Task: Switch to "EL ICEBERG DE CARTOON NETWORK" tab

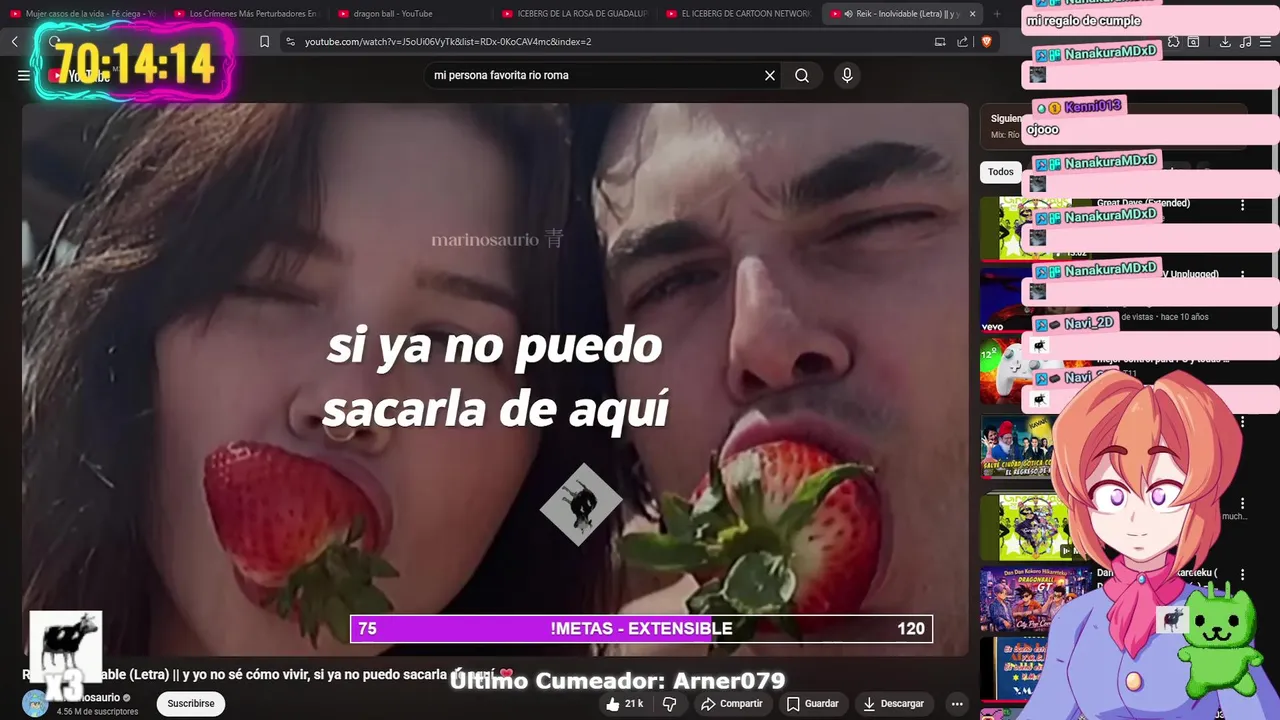Action: coord(738,14)
